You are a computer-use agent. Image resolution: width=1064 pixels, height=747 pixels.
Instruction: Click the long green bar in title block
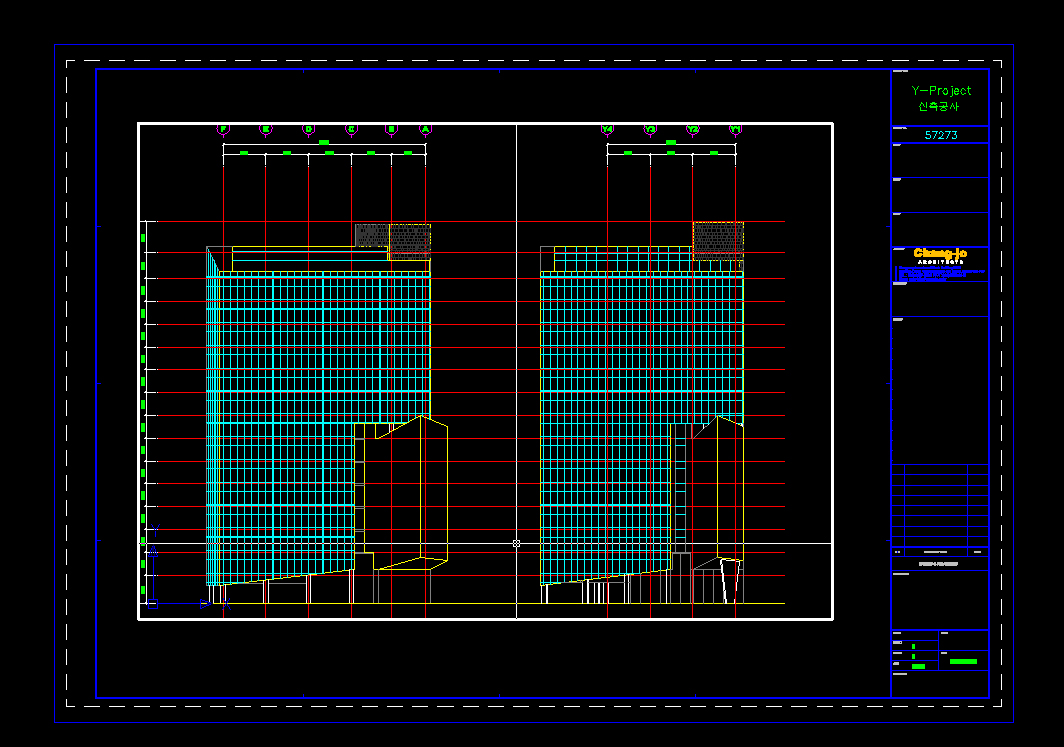(x=963, y=661)
